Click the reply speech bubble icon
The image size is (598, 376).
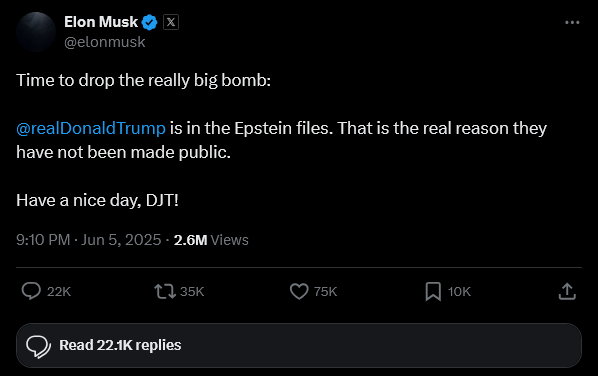[x=31, y=291]
